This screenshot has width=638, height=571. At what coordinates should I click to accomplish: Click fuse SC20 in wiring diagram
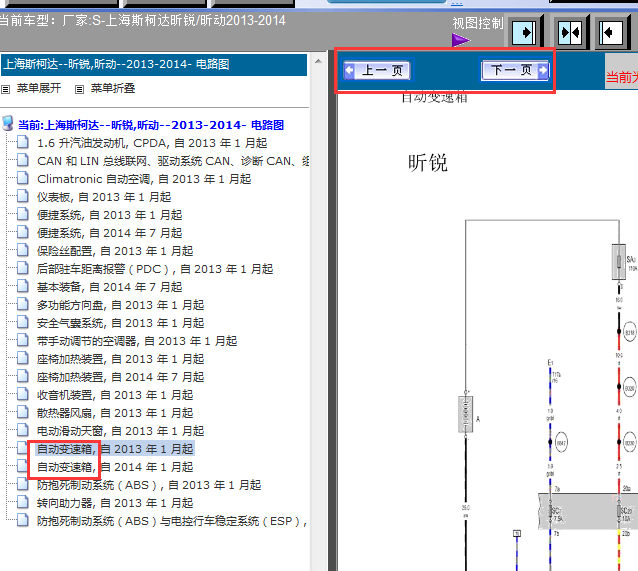click(x=620, y=511)
